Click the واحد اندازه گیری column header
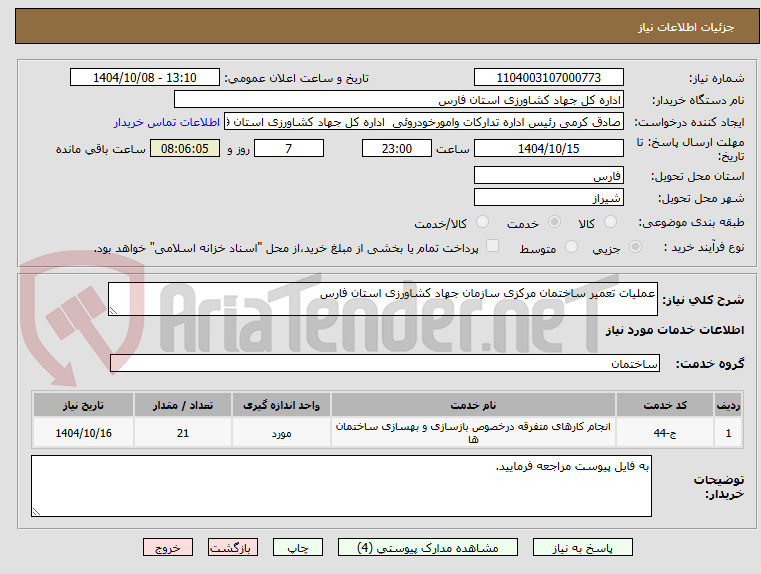 click(x=281, y=405)
